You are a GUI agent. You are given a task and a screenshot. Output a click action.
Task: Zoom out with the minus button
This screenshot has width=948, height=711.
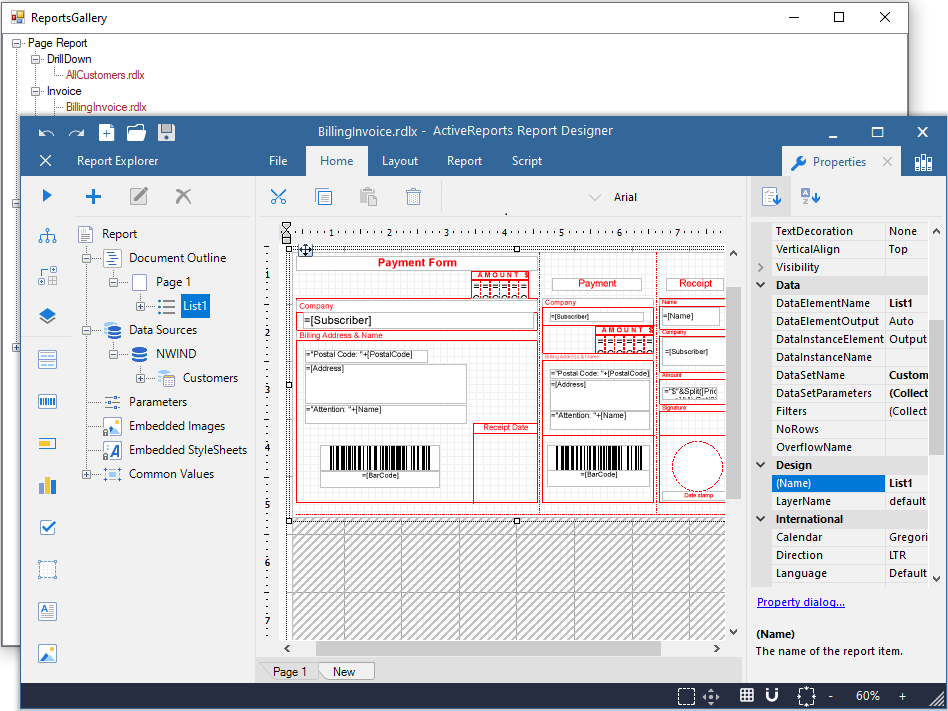click(831, 696)
